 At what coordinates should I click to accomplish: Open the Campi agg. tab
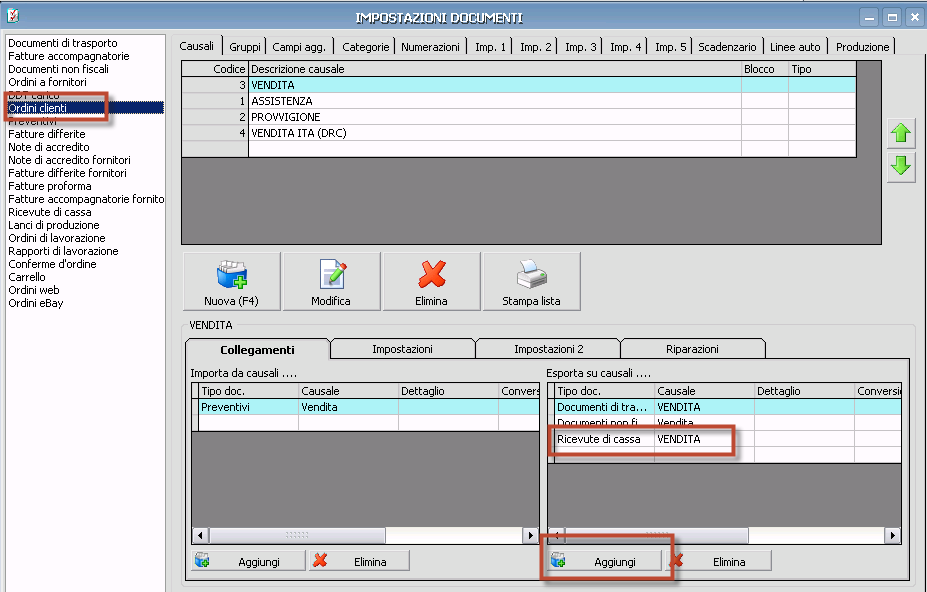point(299,47)
